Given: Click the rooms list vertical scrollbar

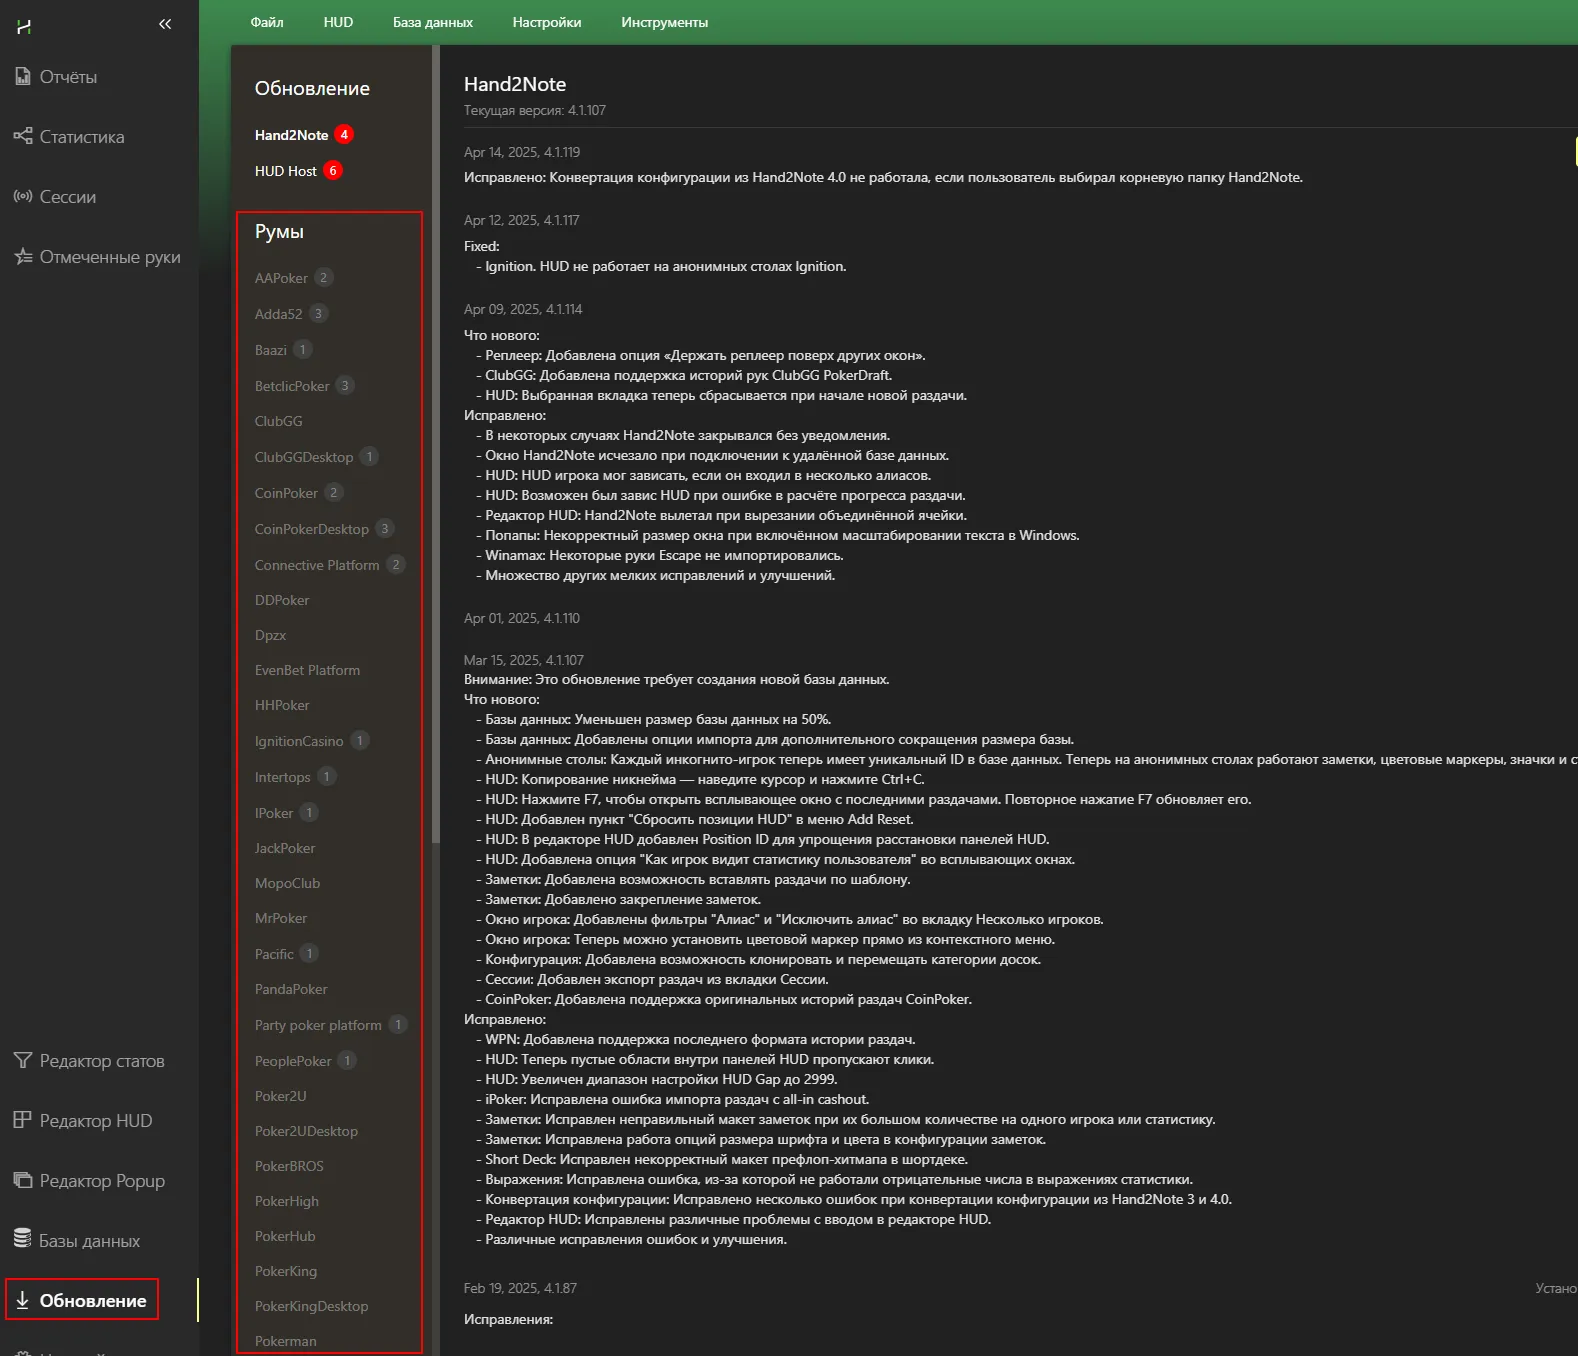Looking at the screenshot, I should 435,450.
